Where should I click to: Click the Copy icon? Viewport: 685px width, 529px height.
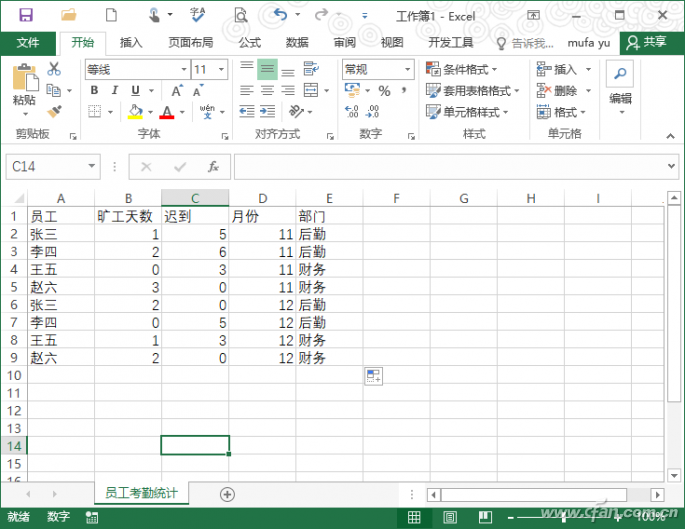tap(54, 90)
